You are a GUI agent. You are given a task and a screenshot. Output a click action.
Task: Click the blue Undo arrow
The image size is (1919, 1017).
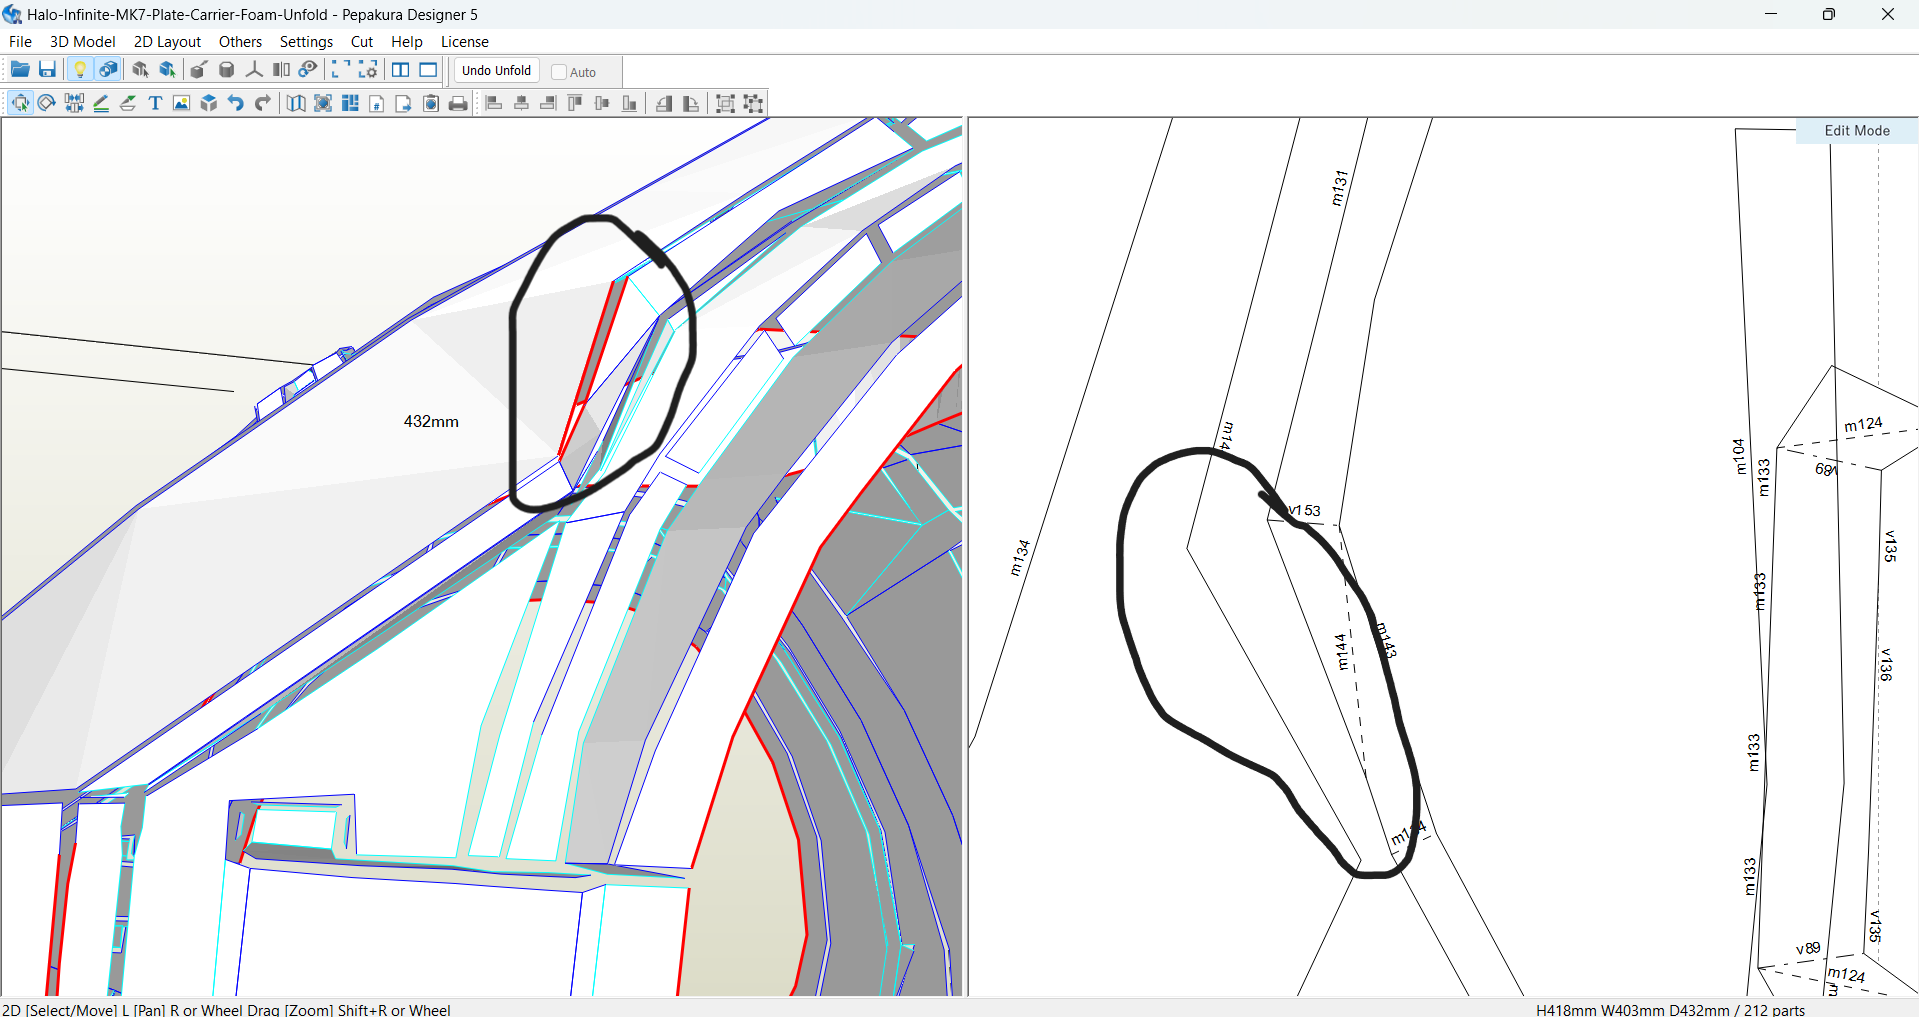click(236, 103)
